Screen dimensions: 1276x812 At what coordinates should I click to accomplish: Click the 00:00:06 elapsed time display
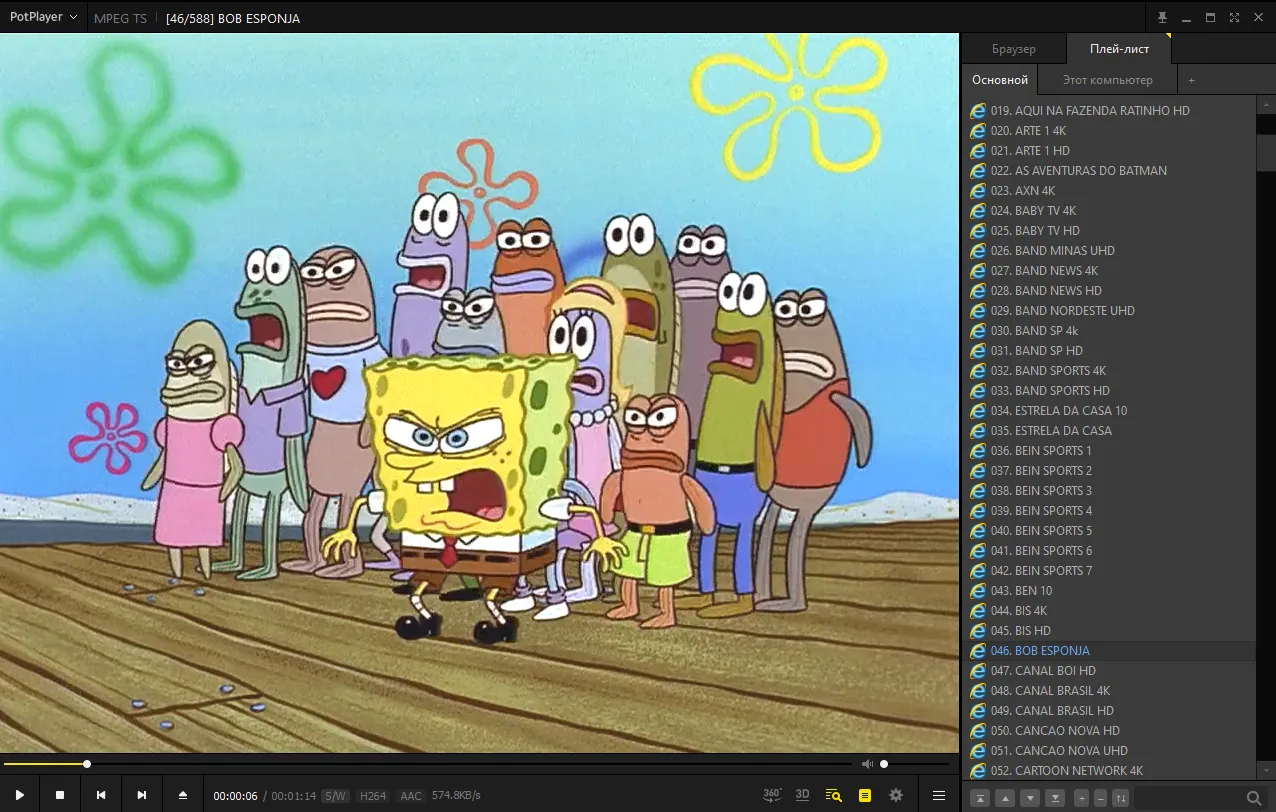click(x=235, y=796)
